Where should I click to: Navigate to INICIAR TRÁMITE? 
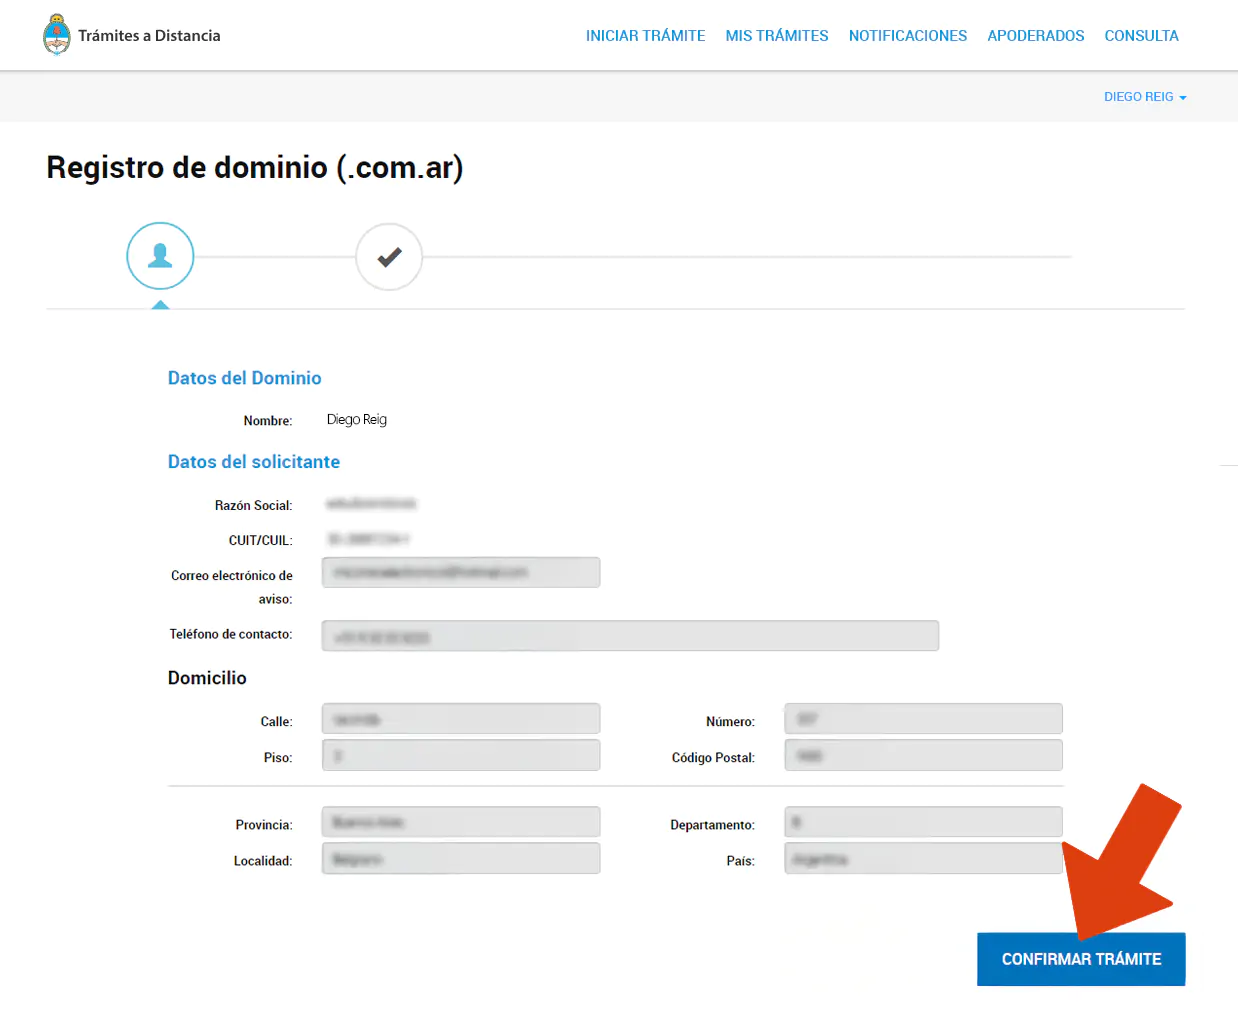point(645,35)
